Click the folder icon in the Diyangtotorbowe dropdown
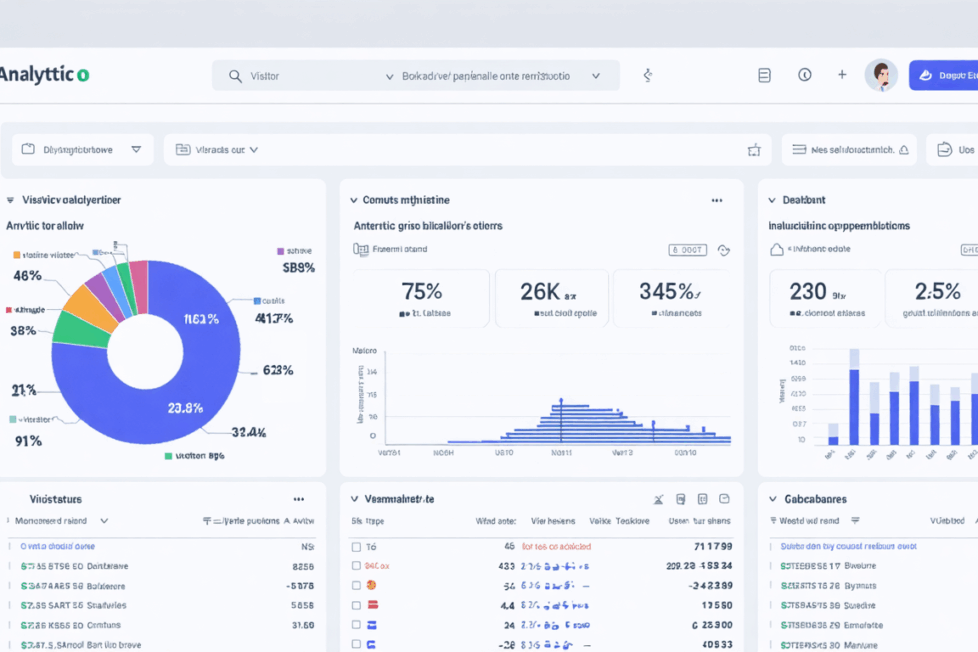978x652 pixels. [x=28, y=149]
